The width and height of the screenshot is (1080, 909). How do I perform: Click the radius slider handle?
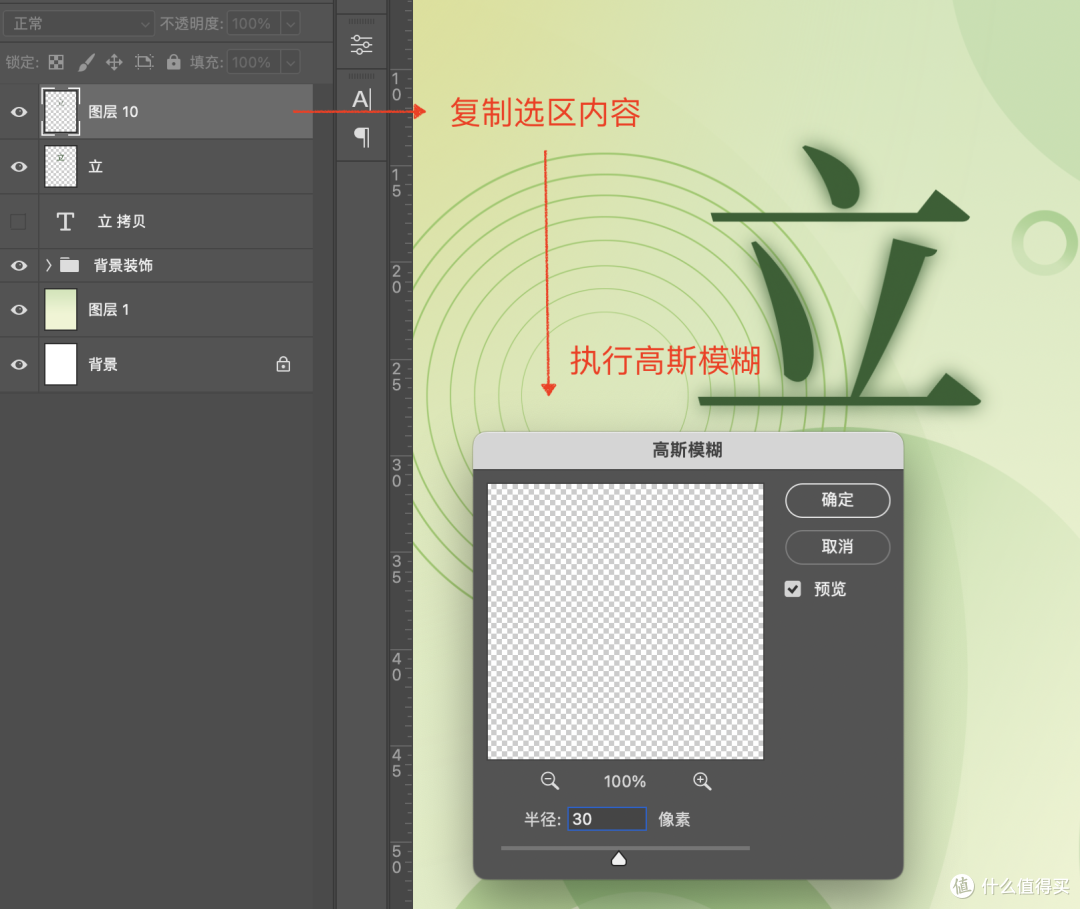coord(619,858)
